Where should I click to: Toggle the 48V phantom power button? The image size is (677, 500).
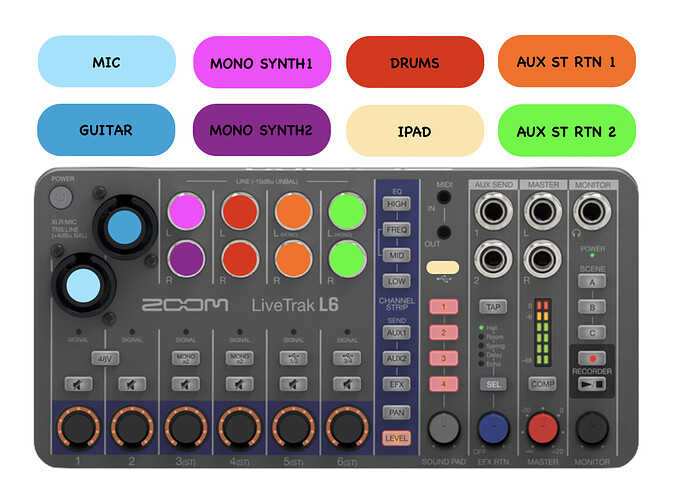(105, 358)
